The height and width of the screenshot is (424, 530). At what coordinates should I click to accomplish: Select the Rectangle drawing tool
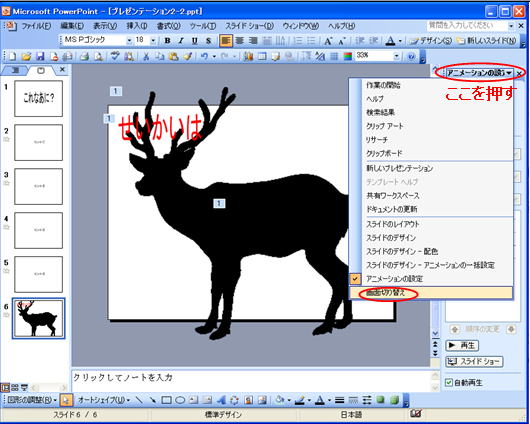(166, 400)
